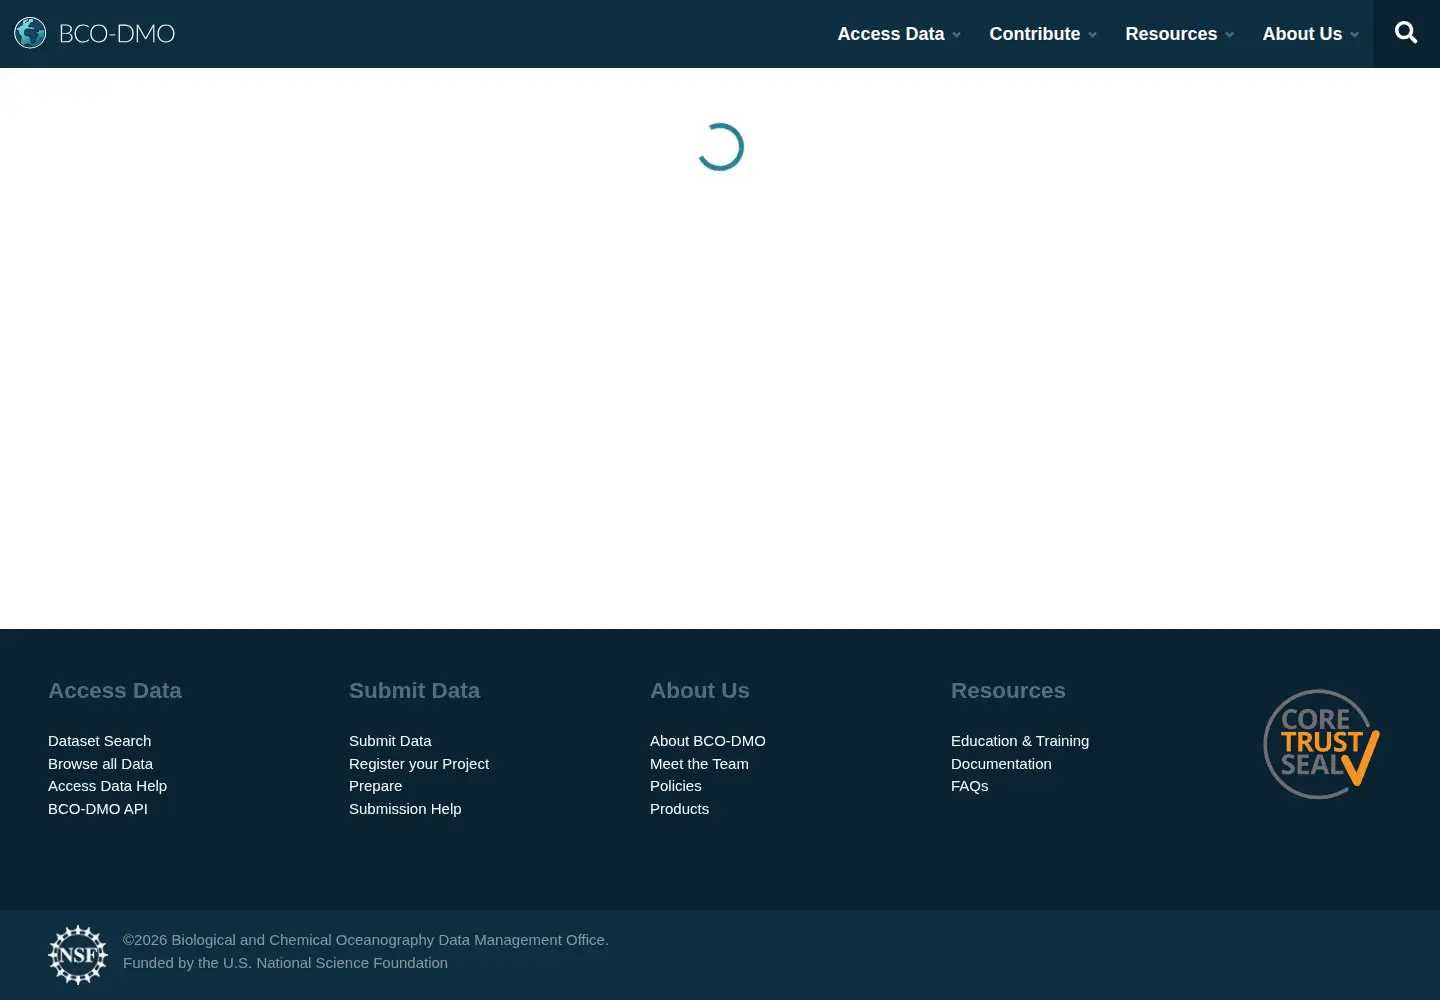Open the Policies link
This screenshot has width=1440, height=1000.
676,786
